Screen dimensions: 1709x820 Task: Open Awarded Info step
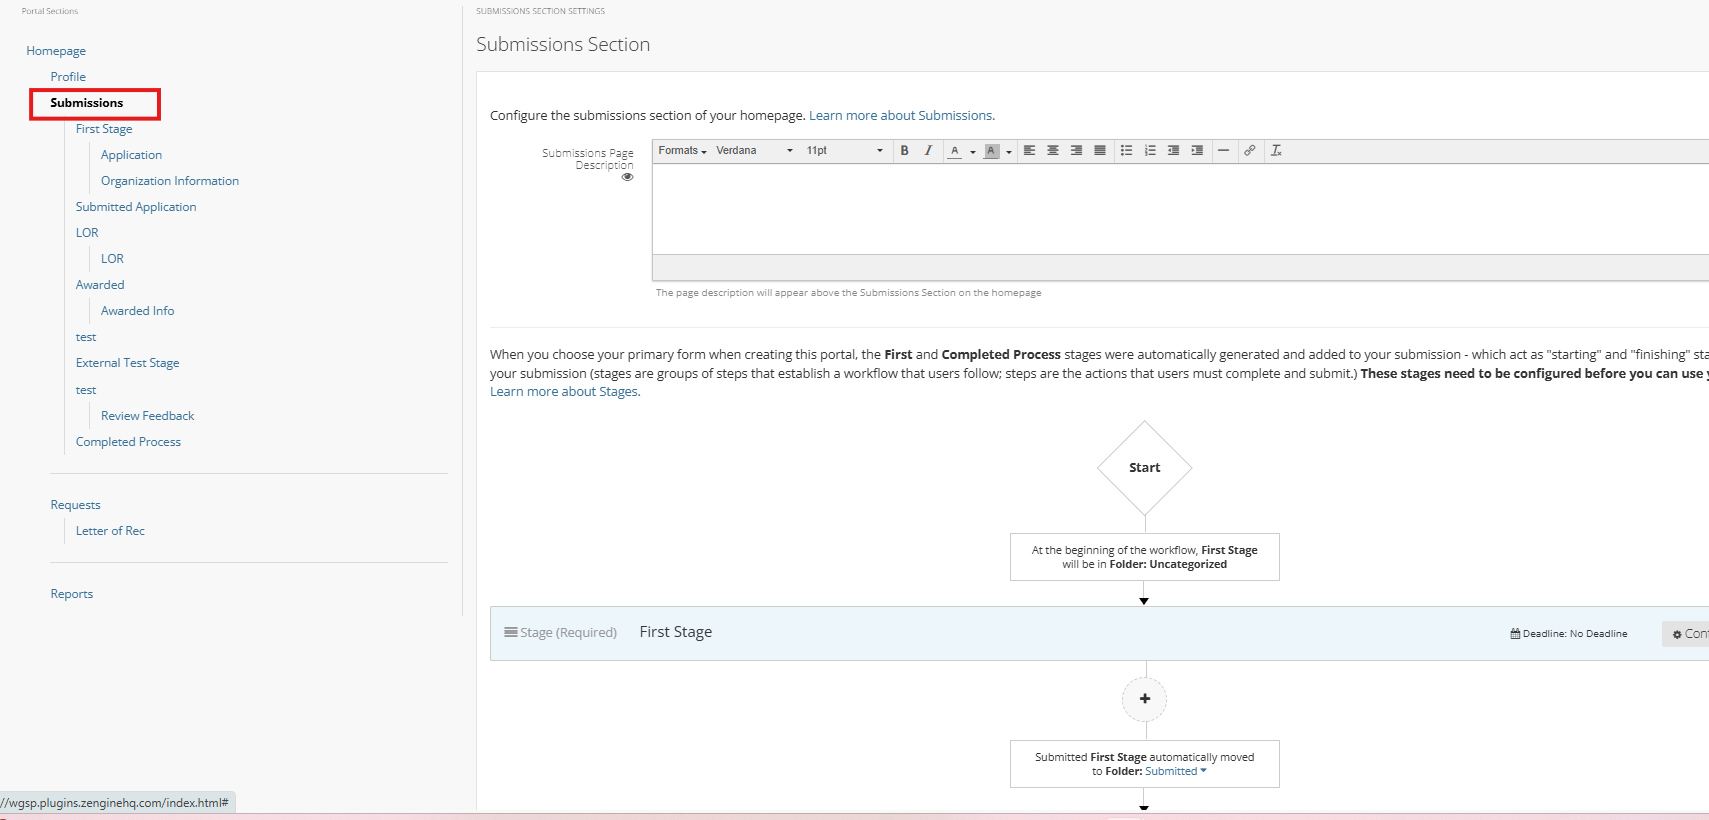click(138, 311)
